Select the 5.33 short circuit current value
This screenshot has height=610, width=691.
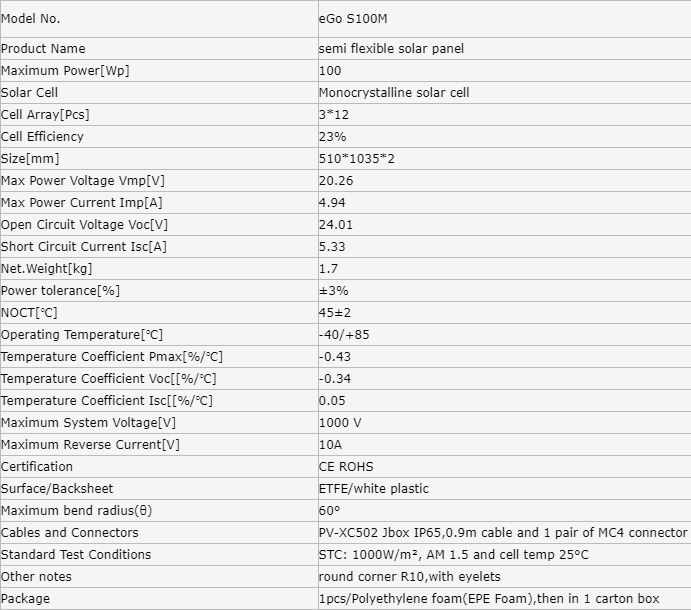[332, 246]
